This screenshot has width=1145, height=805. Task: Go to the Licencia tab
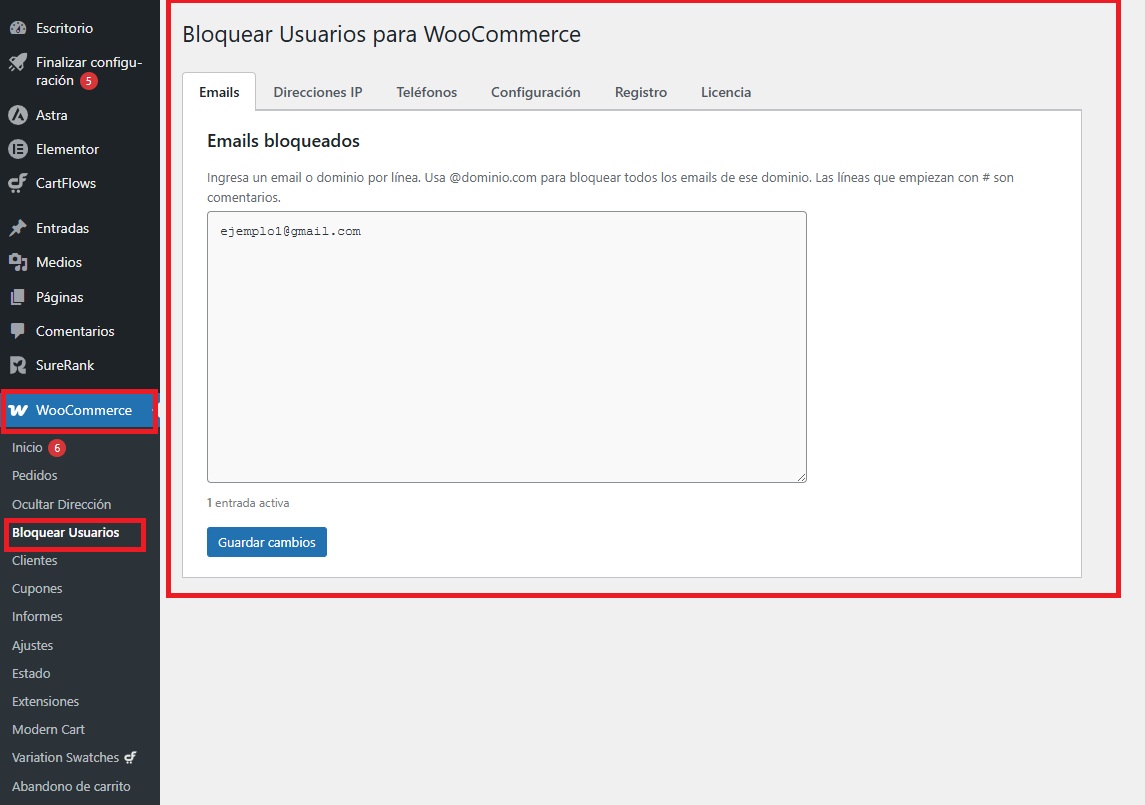725,92
